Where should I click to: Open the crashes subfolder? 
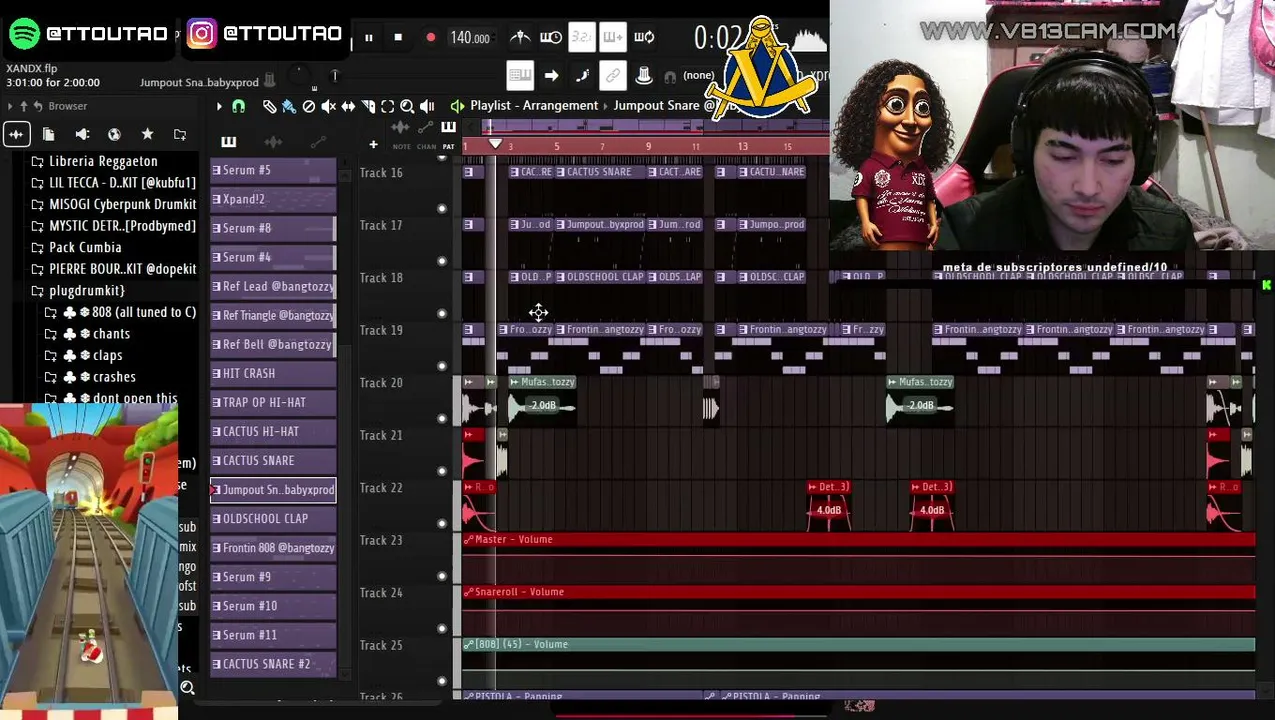pyautogui.click(x=114, y=377)
